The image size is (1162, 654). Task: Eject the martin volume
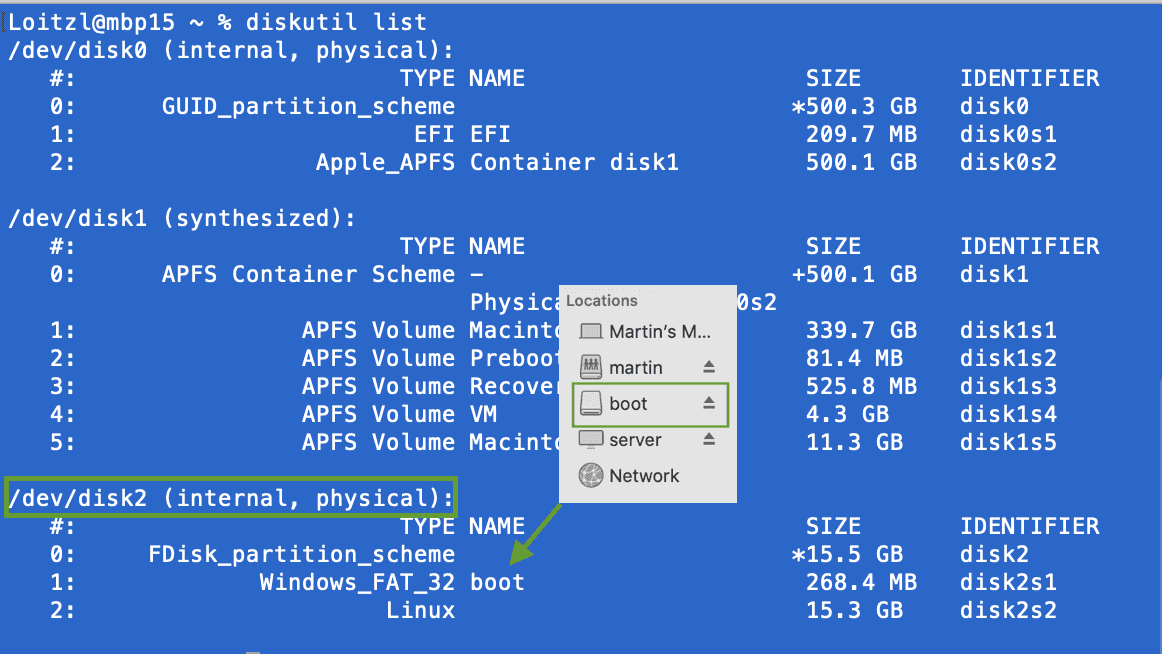point(709,367)
